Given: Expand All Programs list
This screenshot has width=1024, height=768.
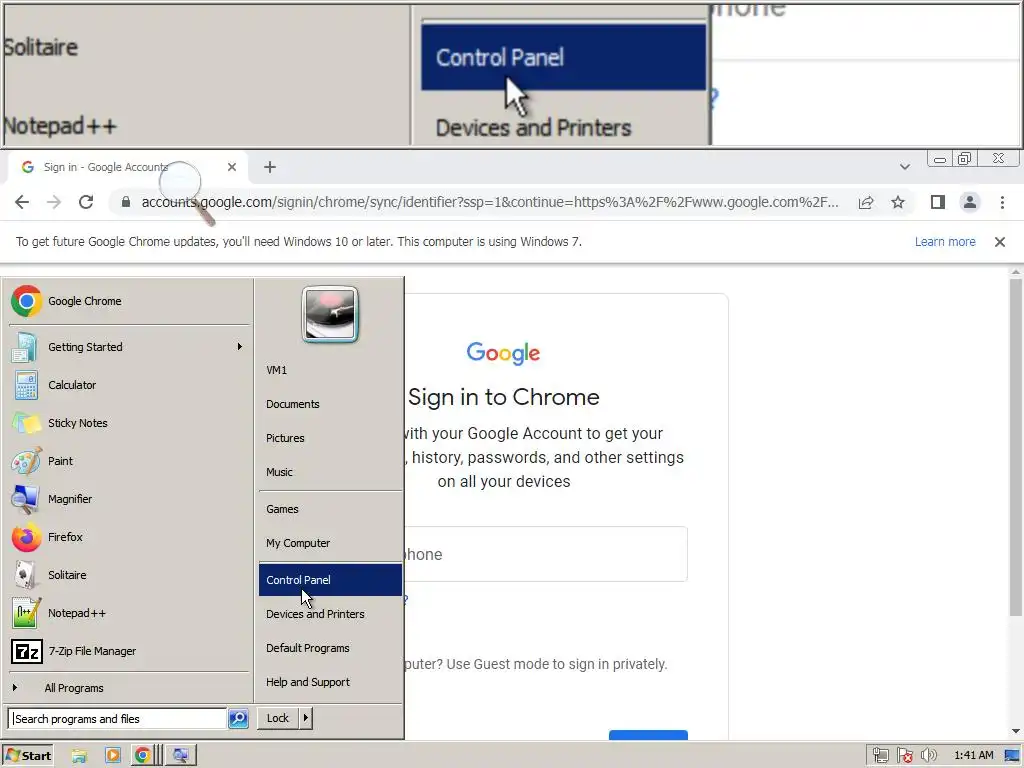Looking at the screenshot, I should 129,688.
